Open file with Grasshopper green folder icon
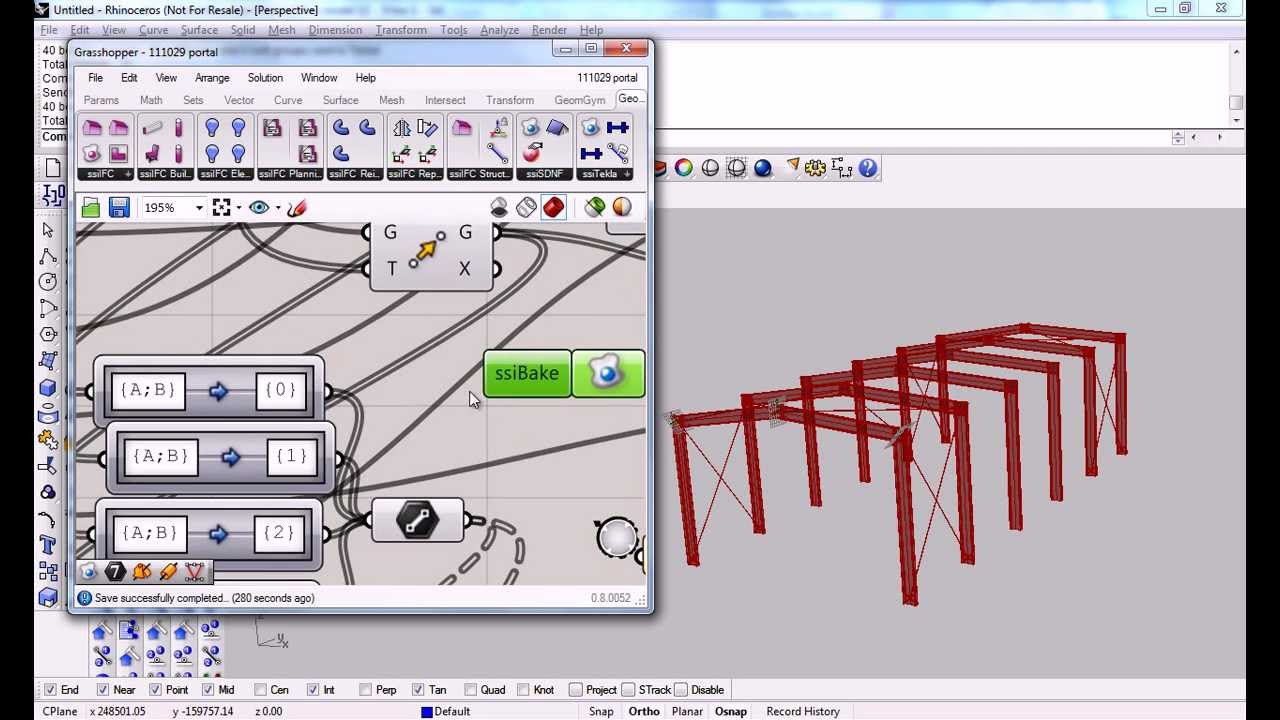The image size is (1280, 720). point(91,208)
